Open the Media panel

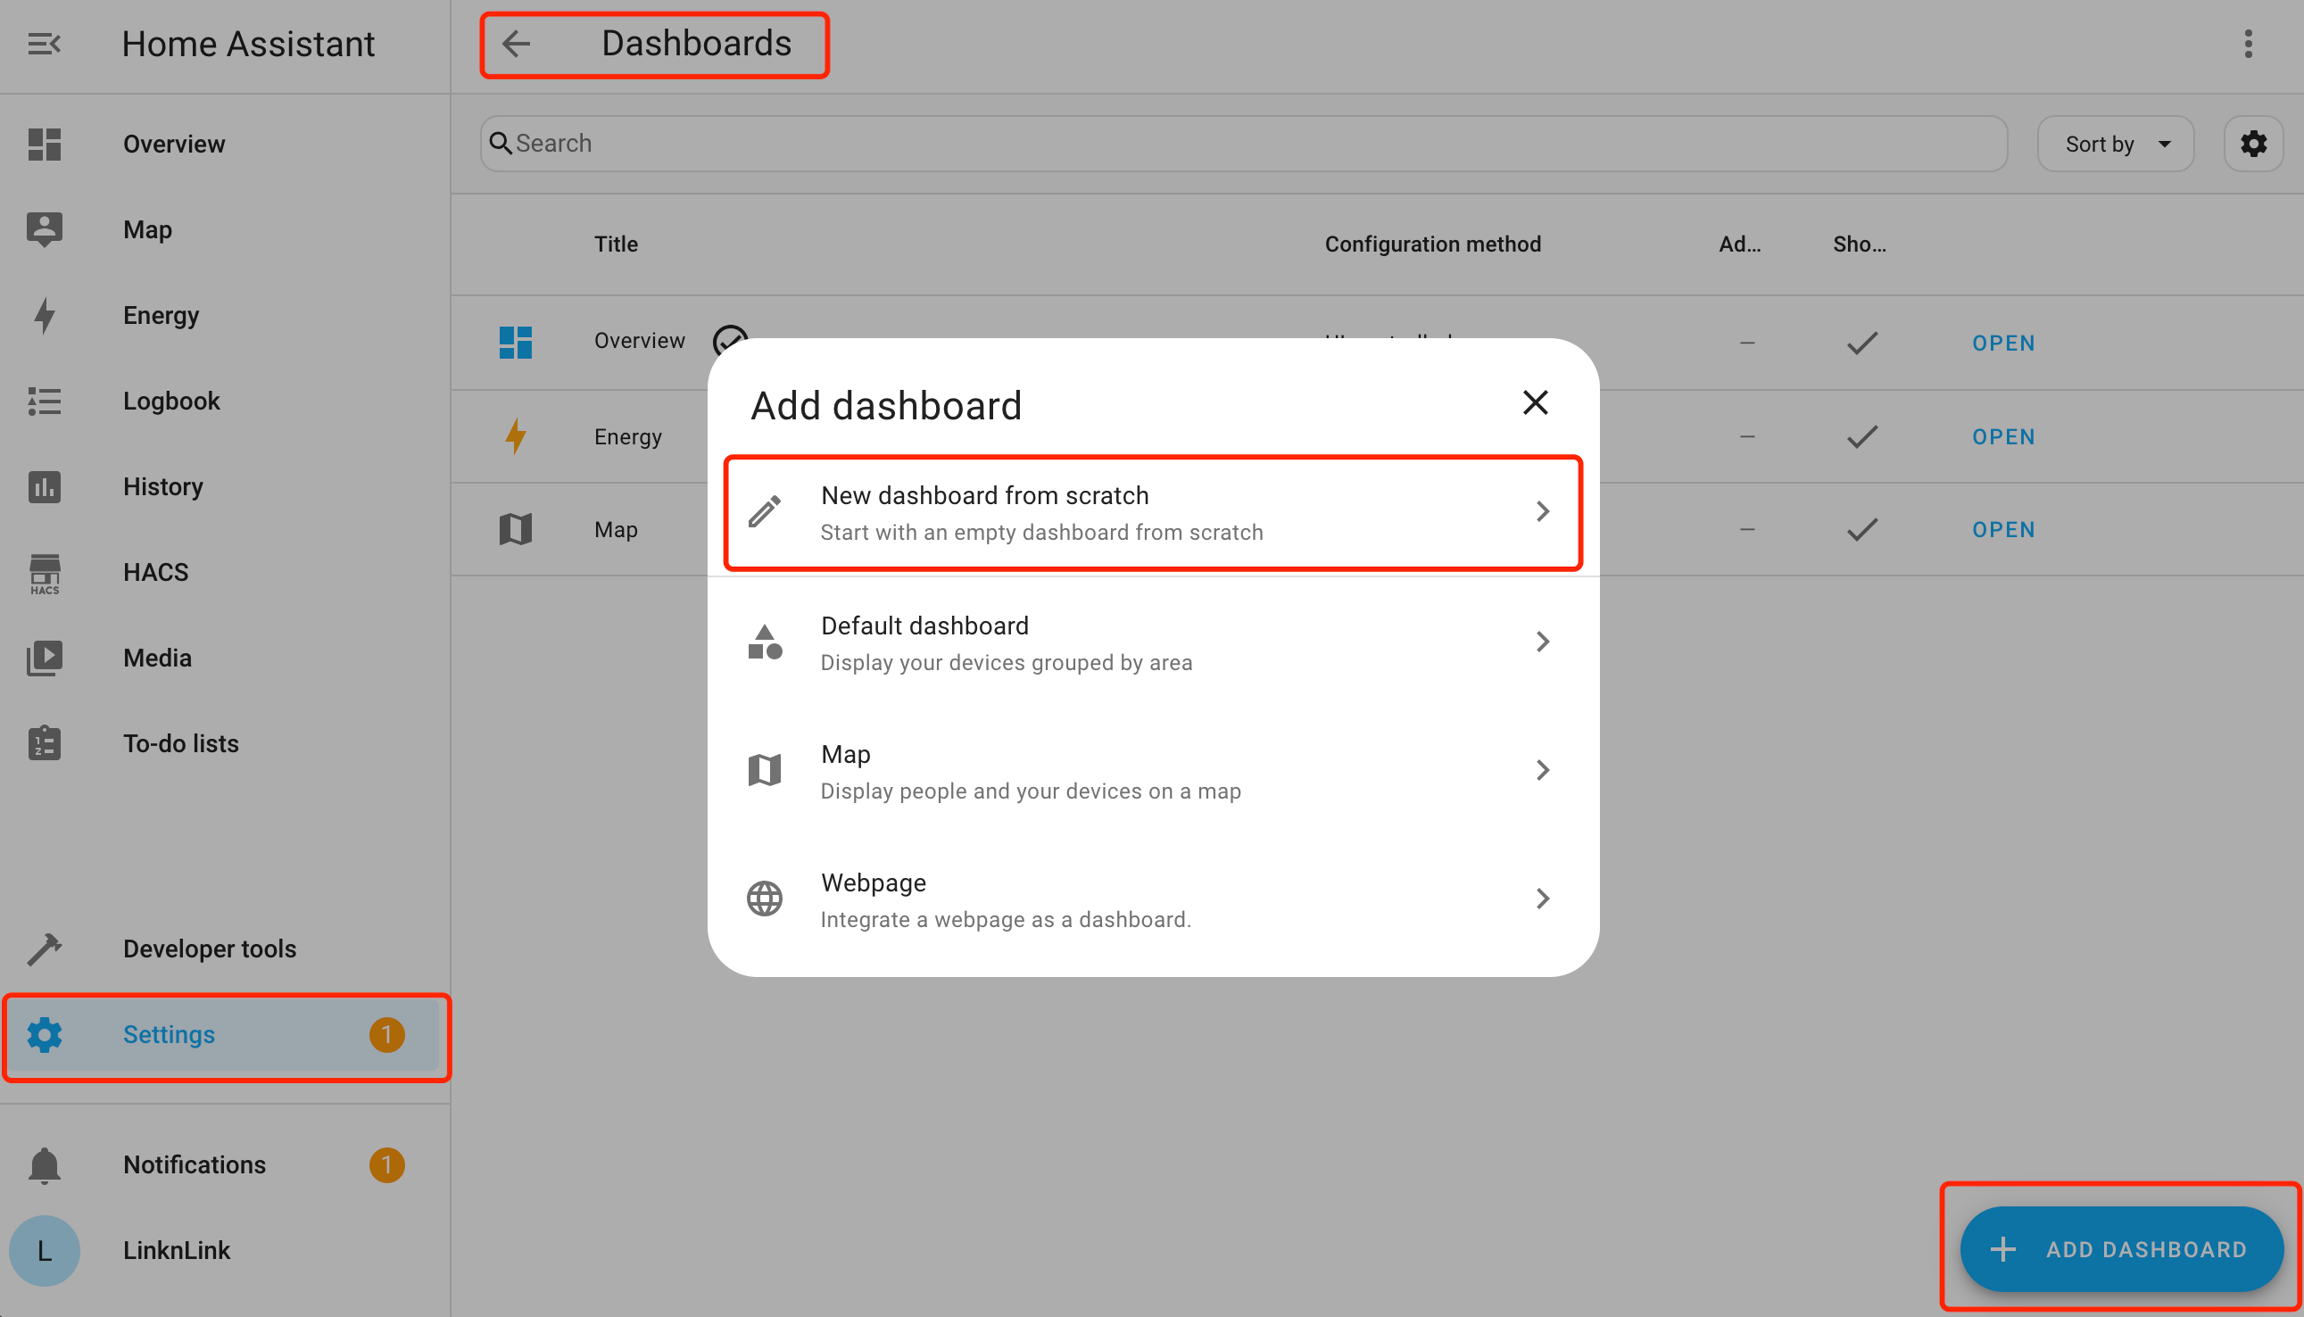[x=156, y=658]
